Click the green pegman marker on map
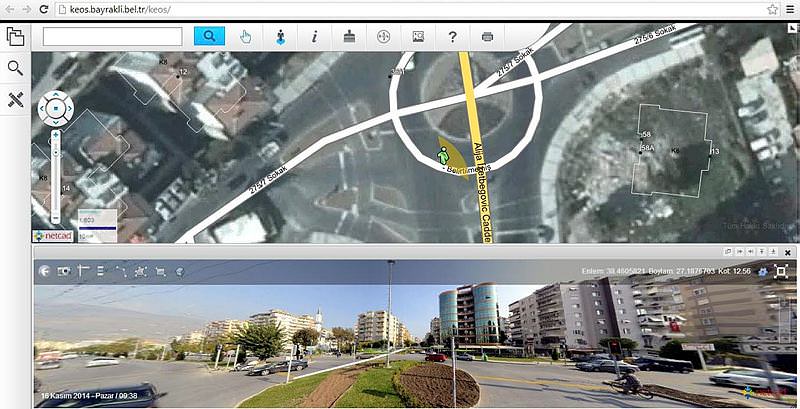The width and height of the screenshot is (800, 409). coord(442,156)
